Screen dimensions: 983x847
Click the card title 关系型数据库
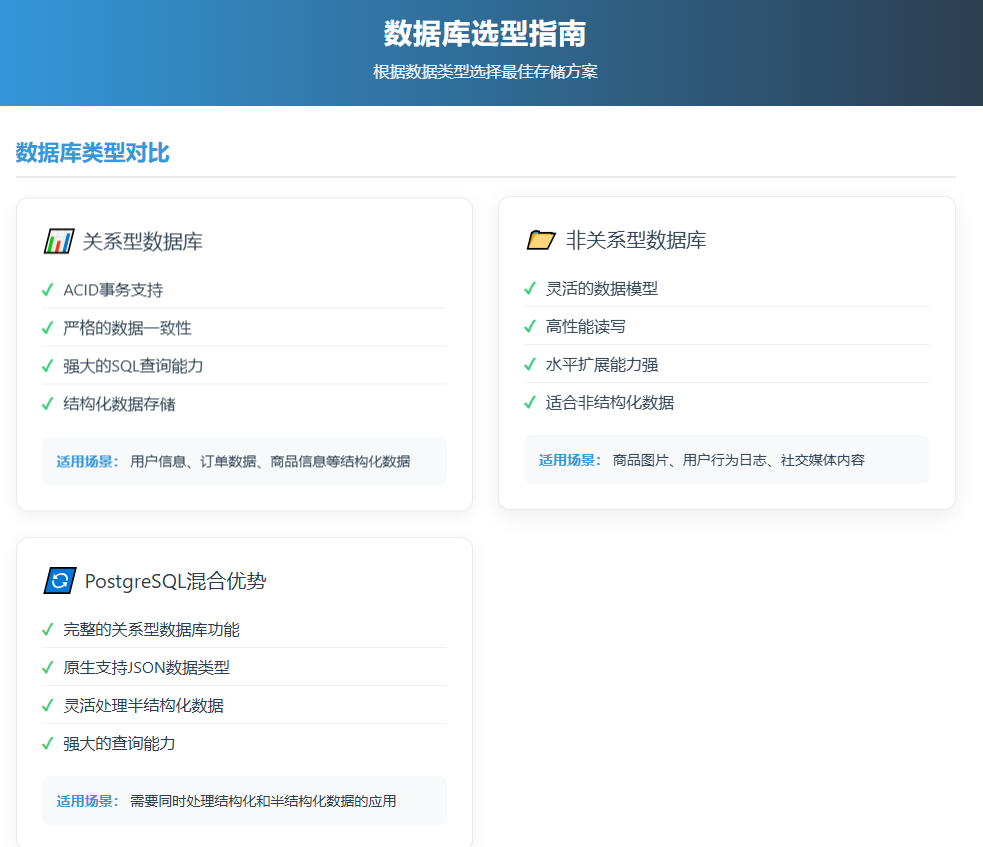tap(142, 241)
